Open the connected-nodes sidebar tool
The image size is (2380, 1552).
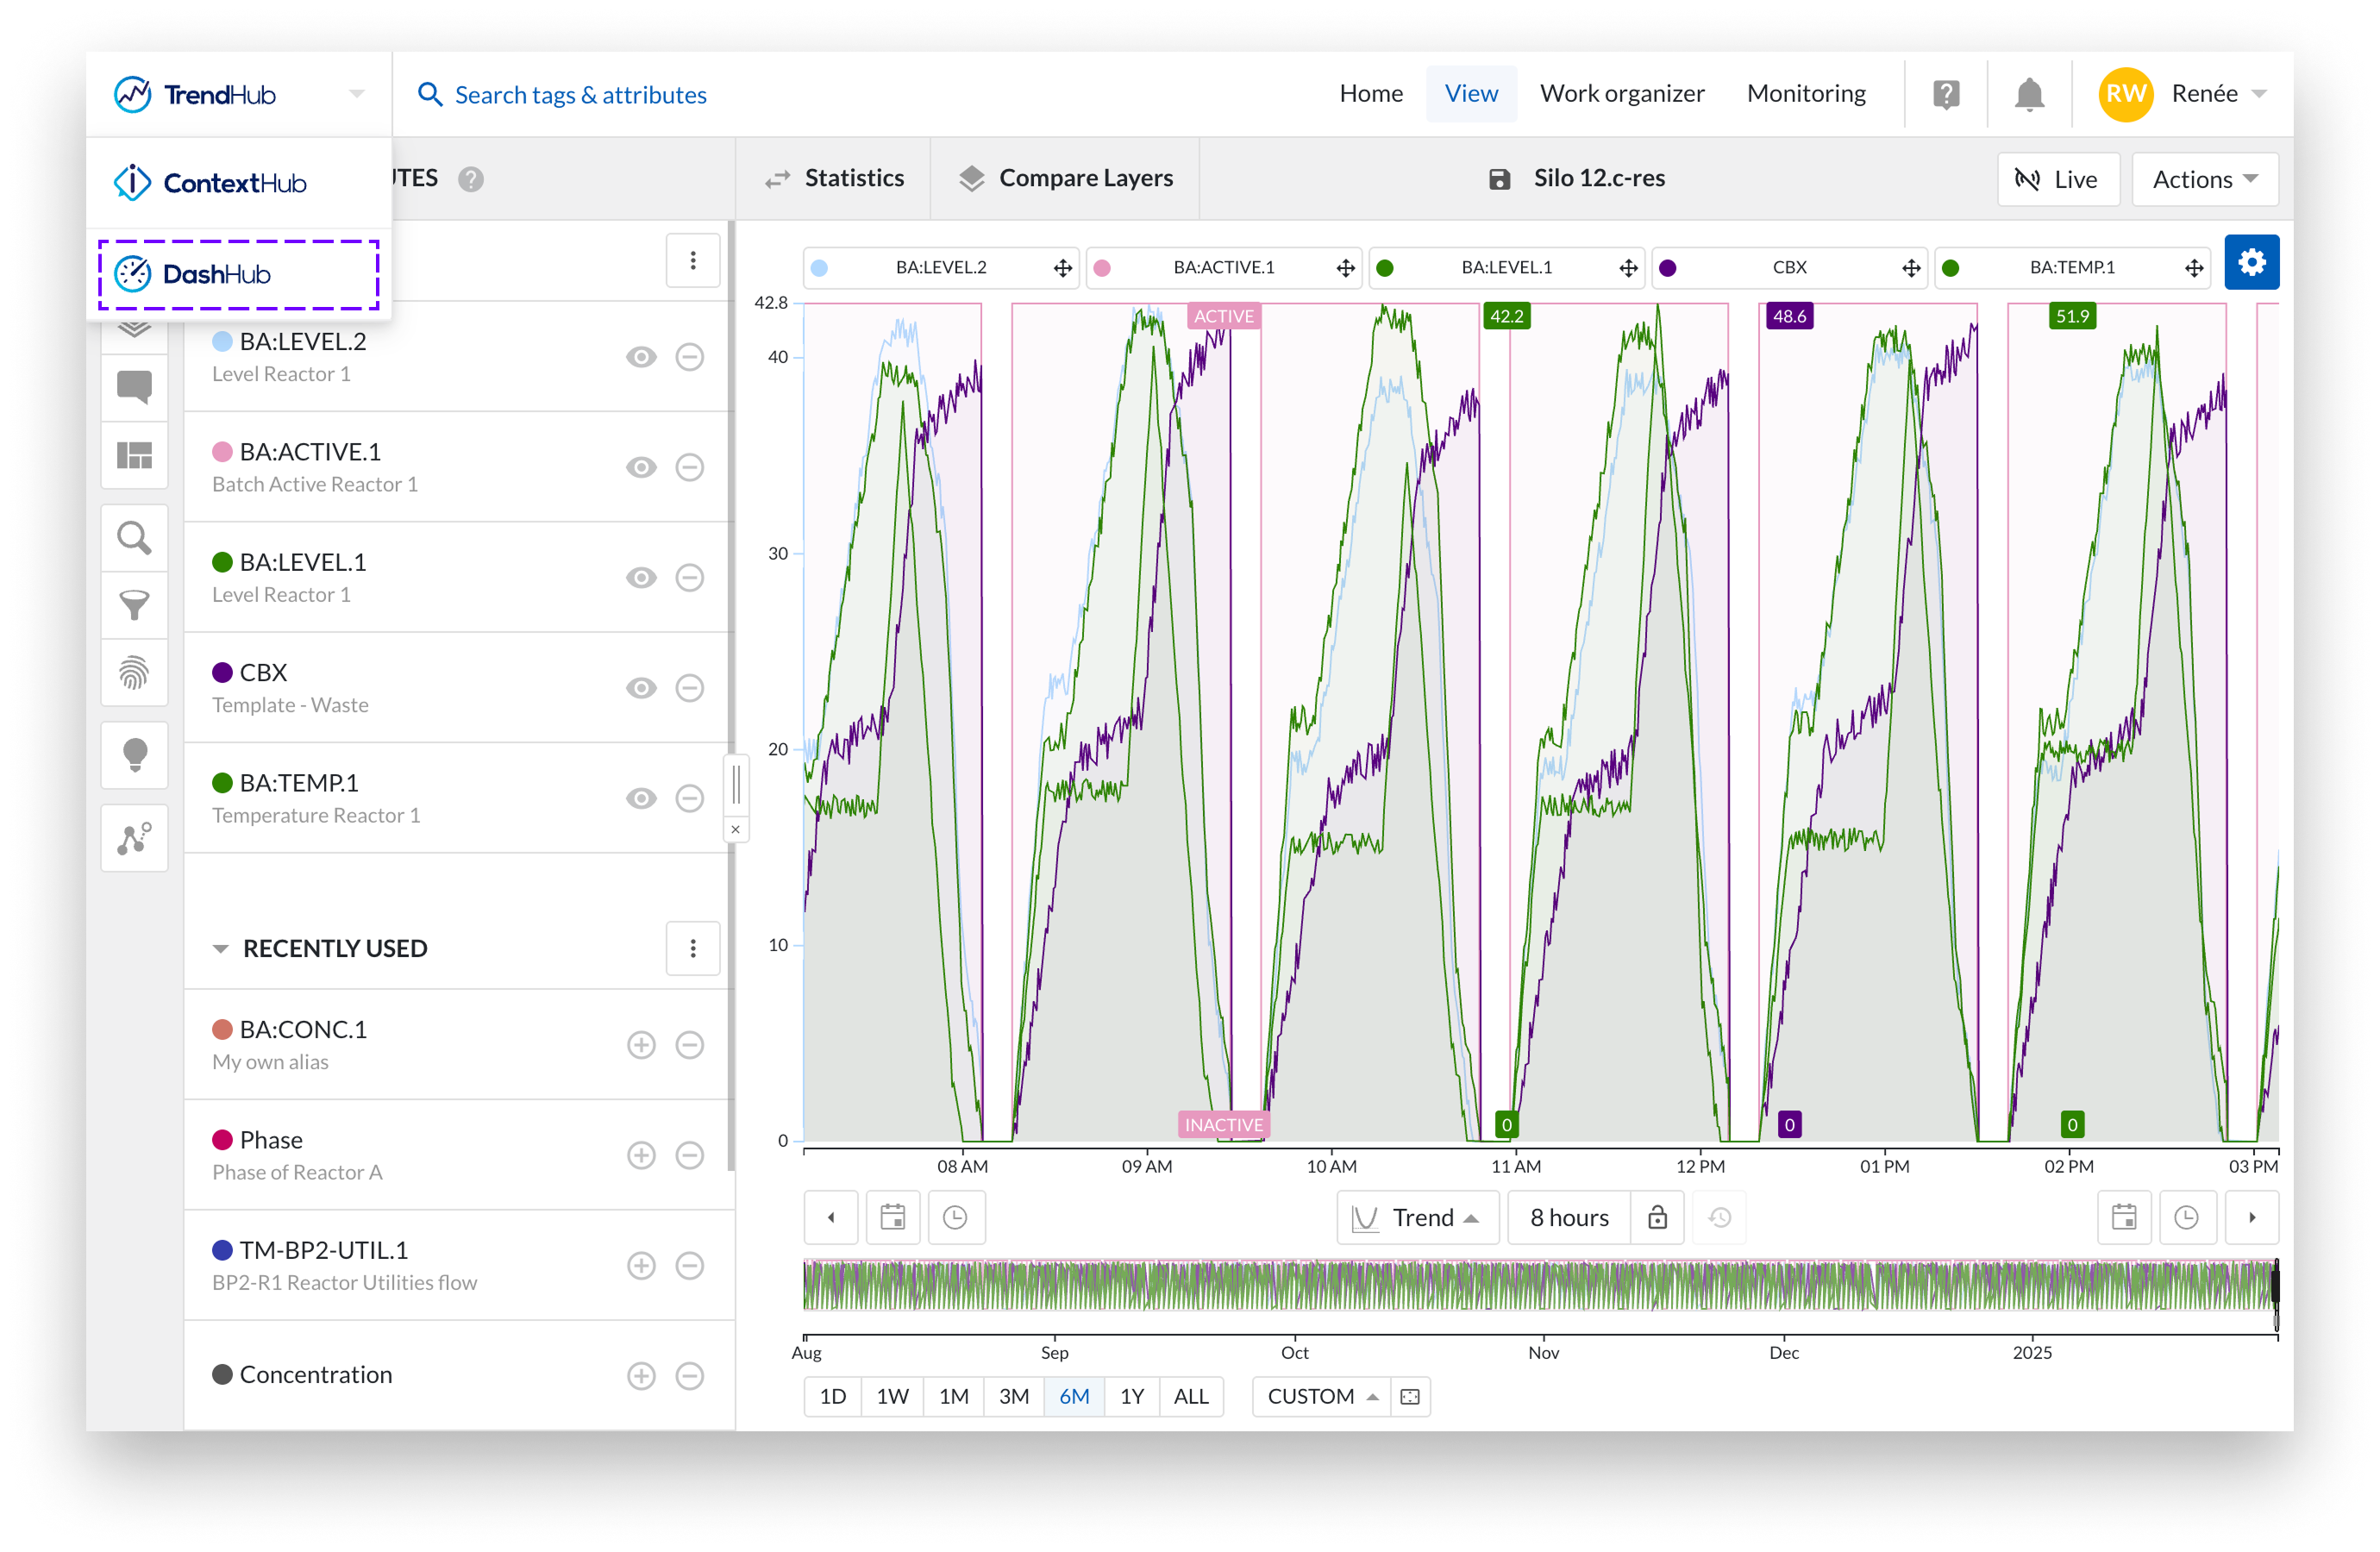134,838
